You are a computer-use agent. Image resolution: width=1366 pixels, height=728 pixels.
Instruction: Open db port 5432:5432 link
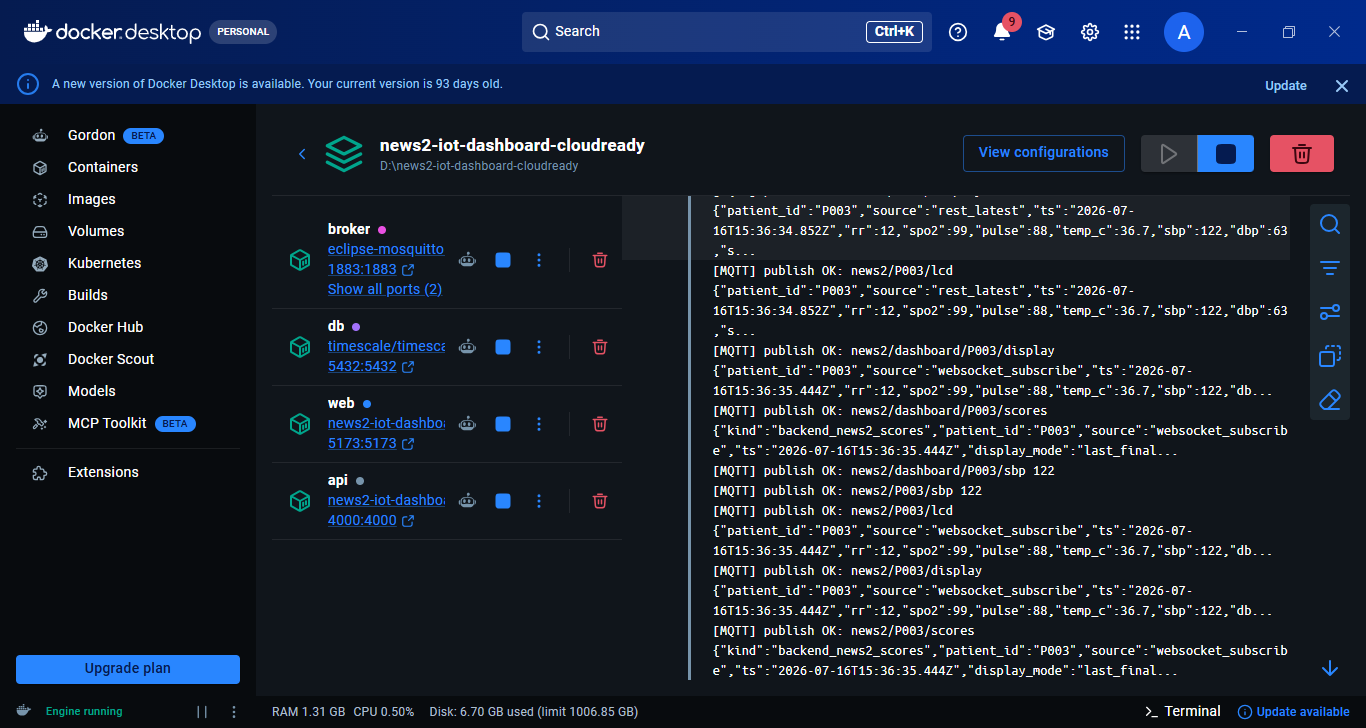click(371, 367)
